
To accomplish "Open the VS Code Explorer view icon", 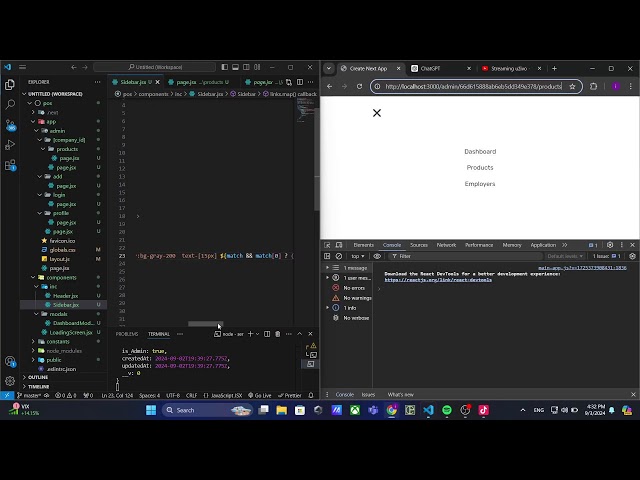I will click(10, 84).
